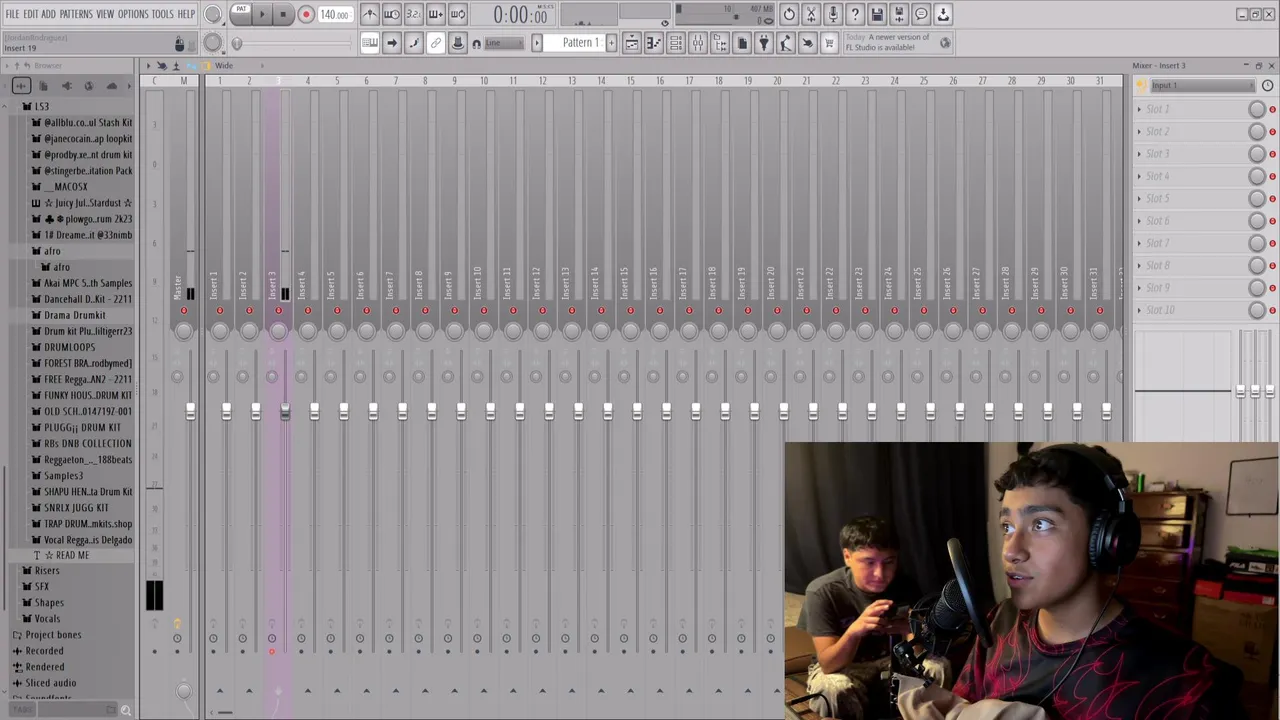The image size is (1280, 720).
Task: Open the Mixer view icon
Action: pyautogui.click(x=698, y=43)
